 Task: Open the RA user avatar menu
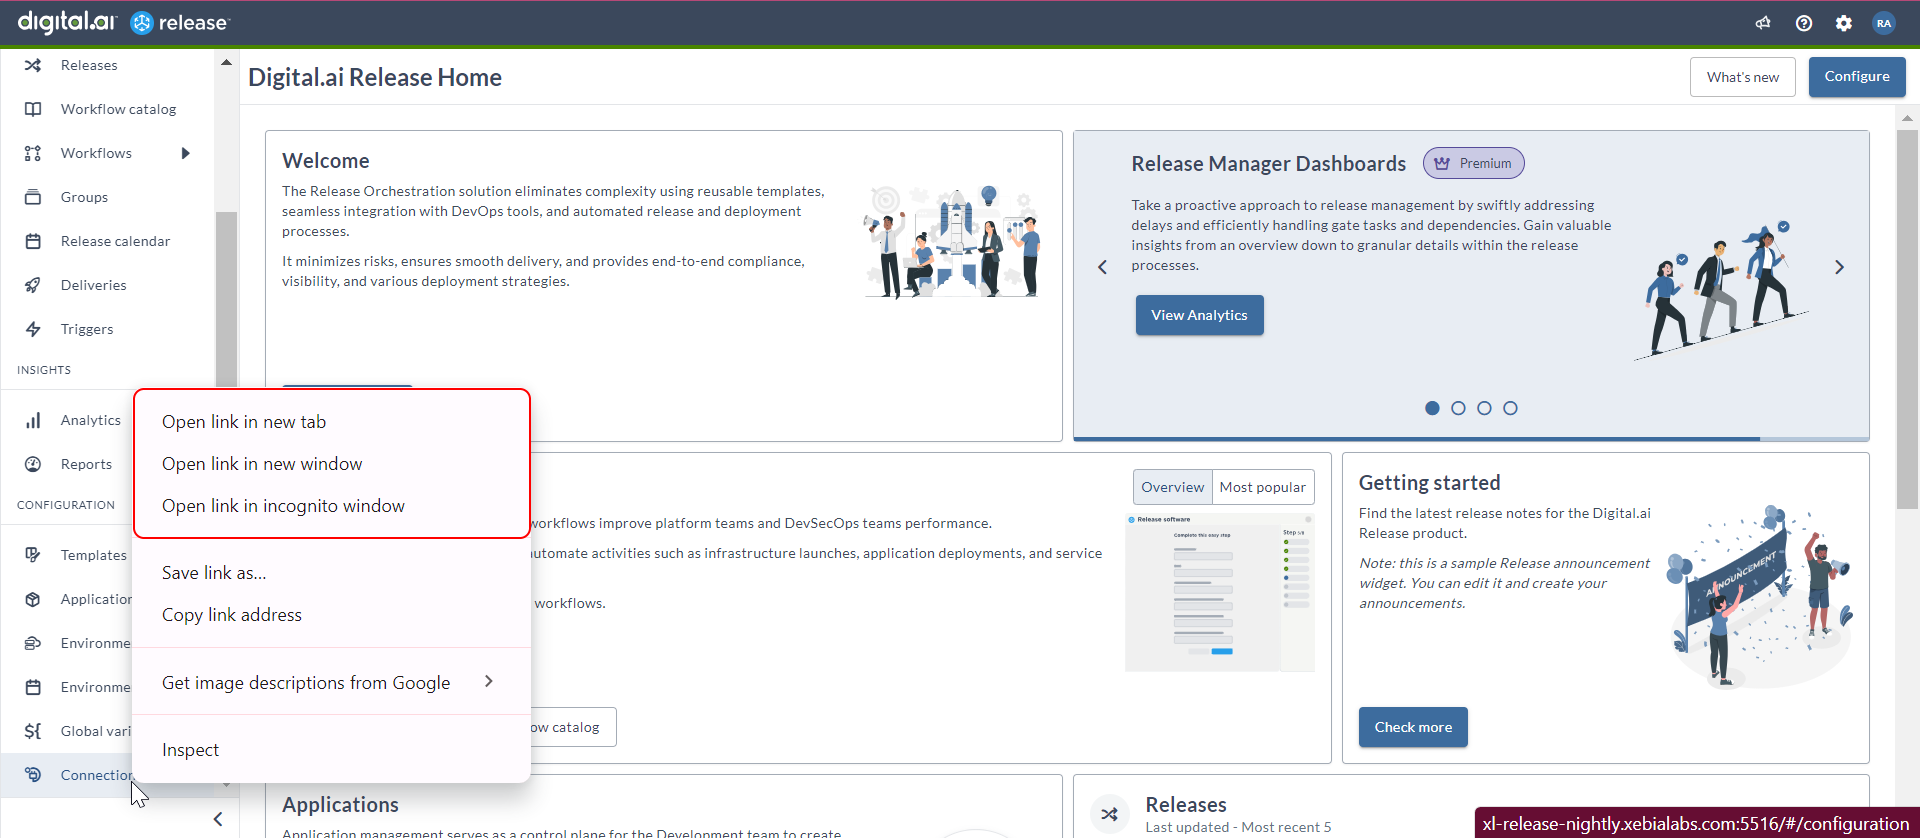point(1884,23)
